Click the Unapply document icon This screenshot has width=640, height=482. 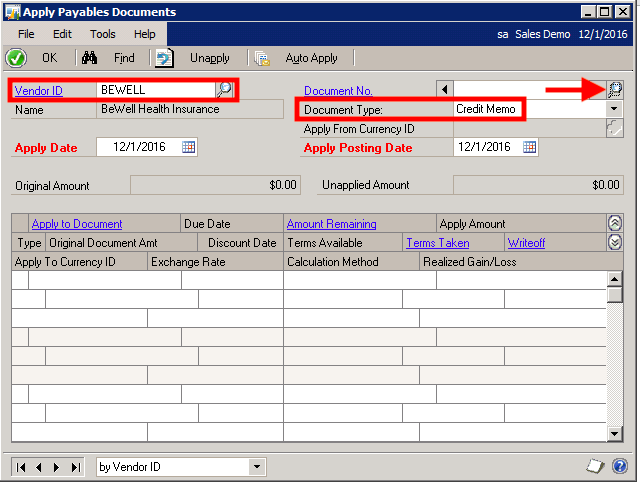click(164, 58)
